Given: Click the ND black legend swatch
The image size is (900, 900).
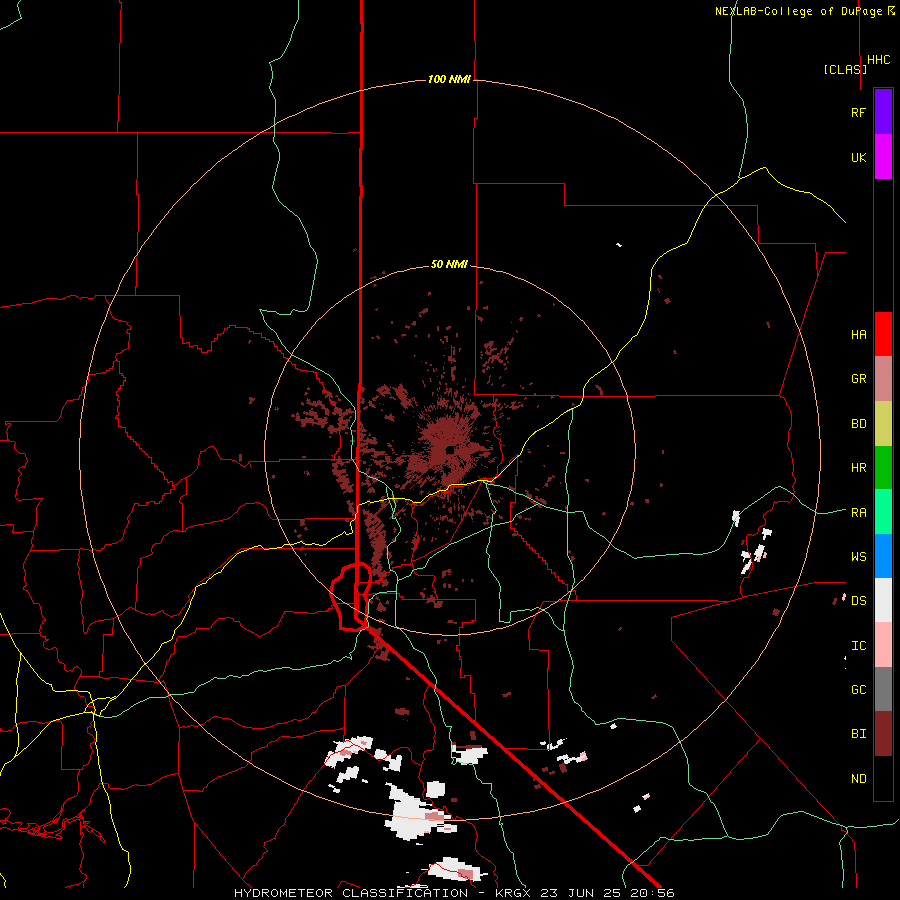Looking at the screenshot, I should click(883, 778).
